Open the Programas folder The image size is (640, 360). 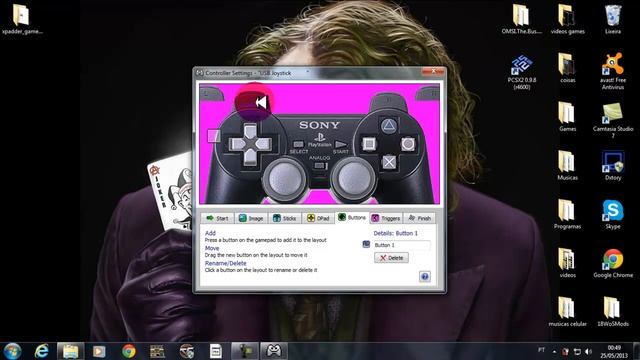[x=567, y=214]
